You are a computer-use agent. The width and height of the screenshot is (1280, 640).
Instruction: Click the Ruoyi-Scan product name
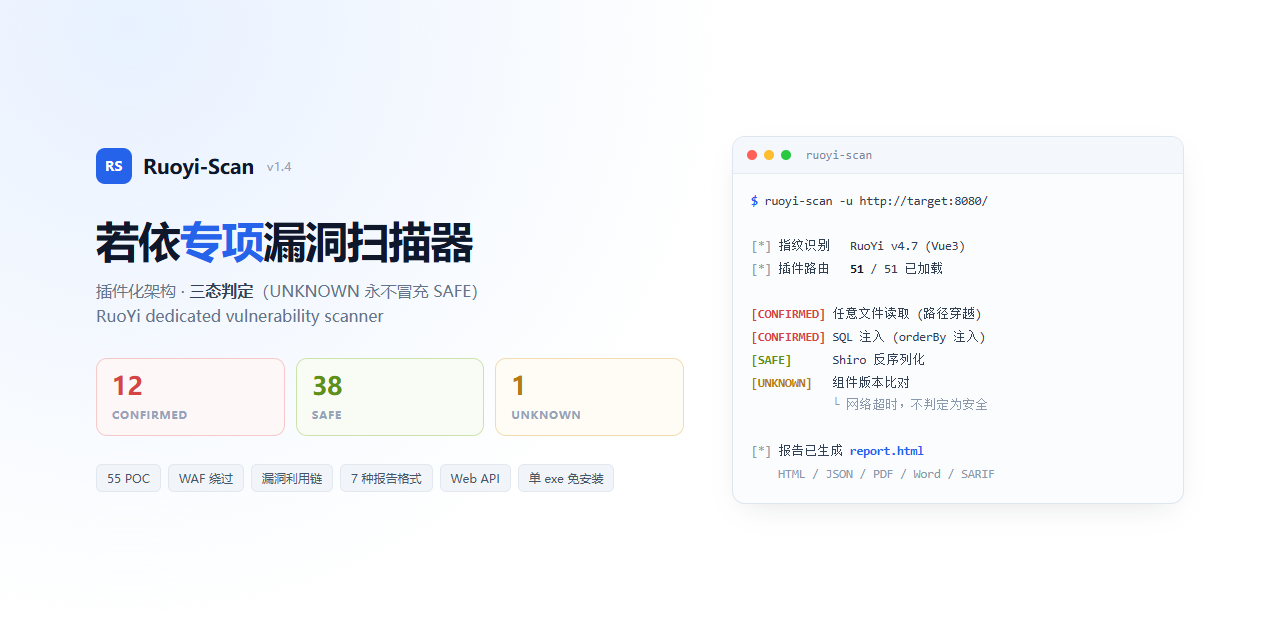pyautogui.click(x=198, y=167)
